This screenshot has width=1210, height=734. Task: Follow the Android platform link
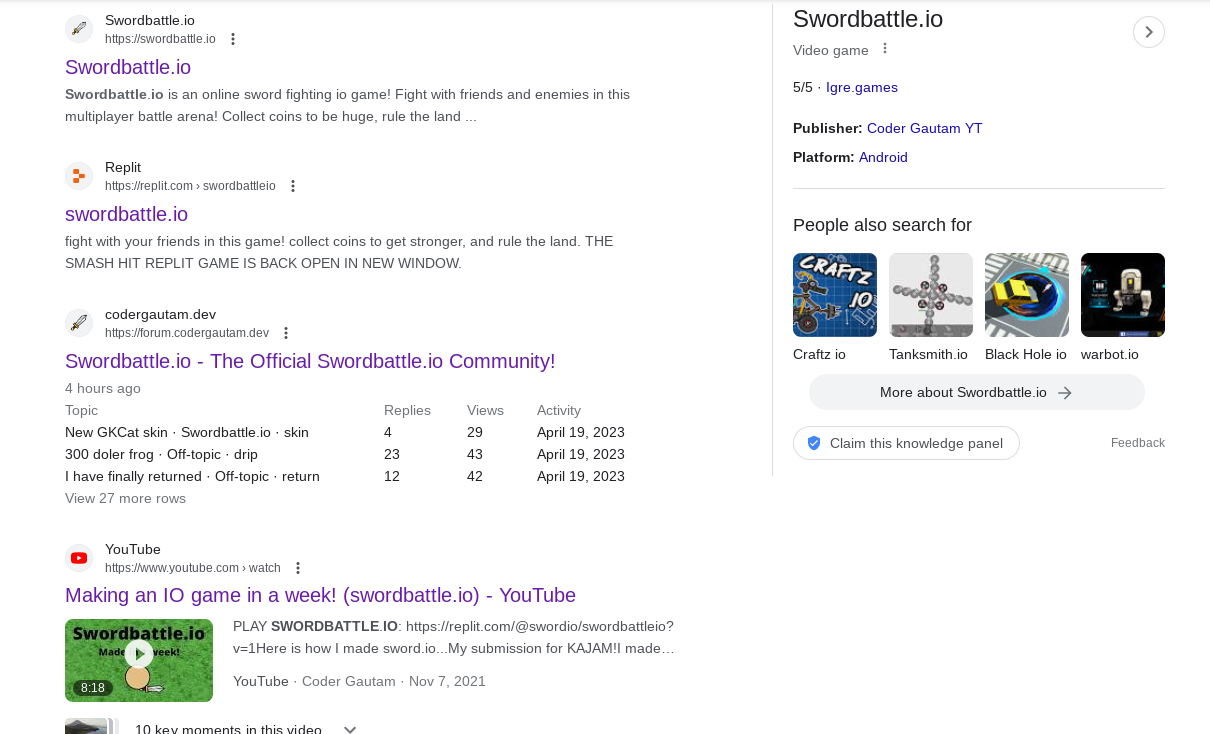[883, 157]
